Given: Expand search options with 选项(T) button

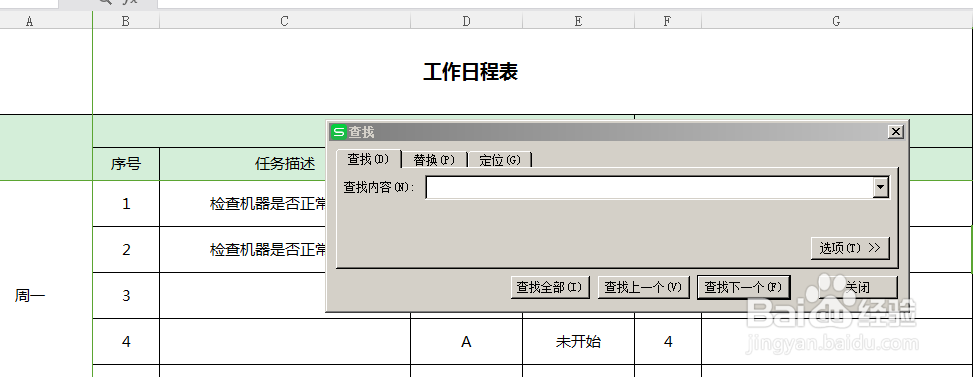Looking at the screenshot, I should pyautogui.click(x=850, y=248).
